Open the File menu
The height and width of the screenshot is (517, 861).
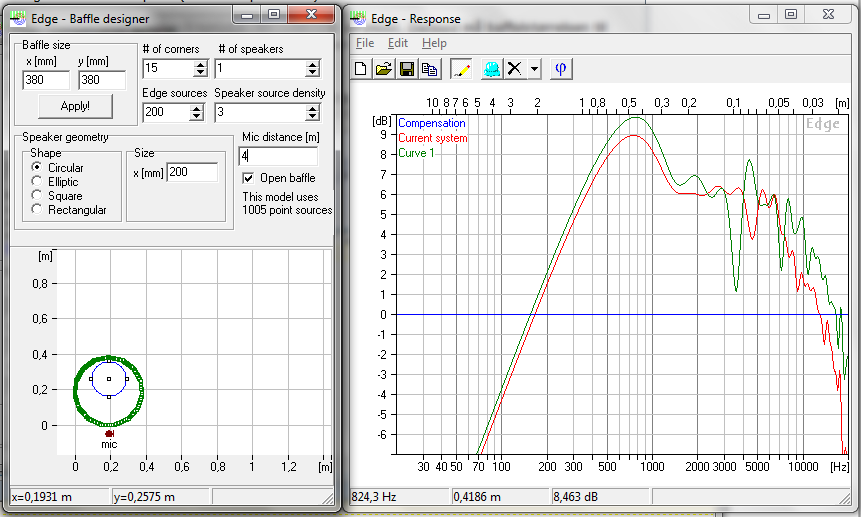pyautogui.click(x=365, y=43)
